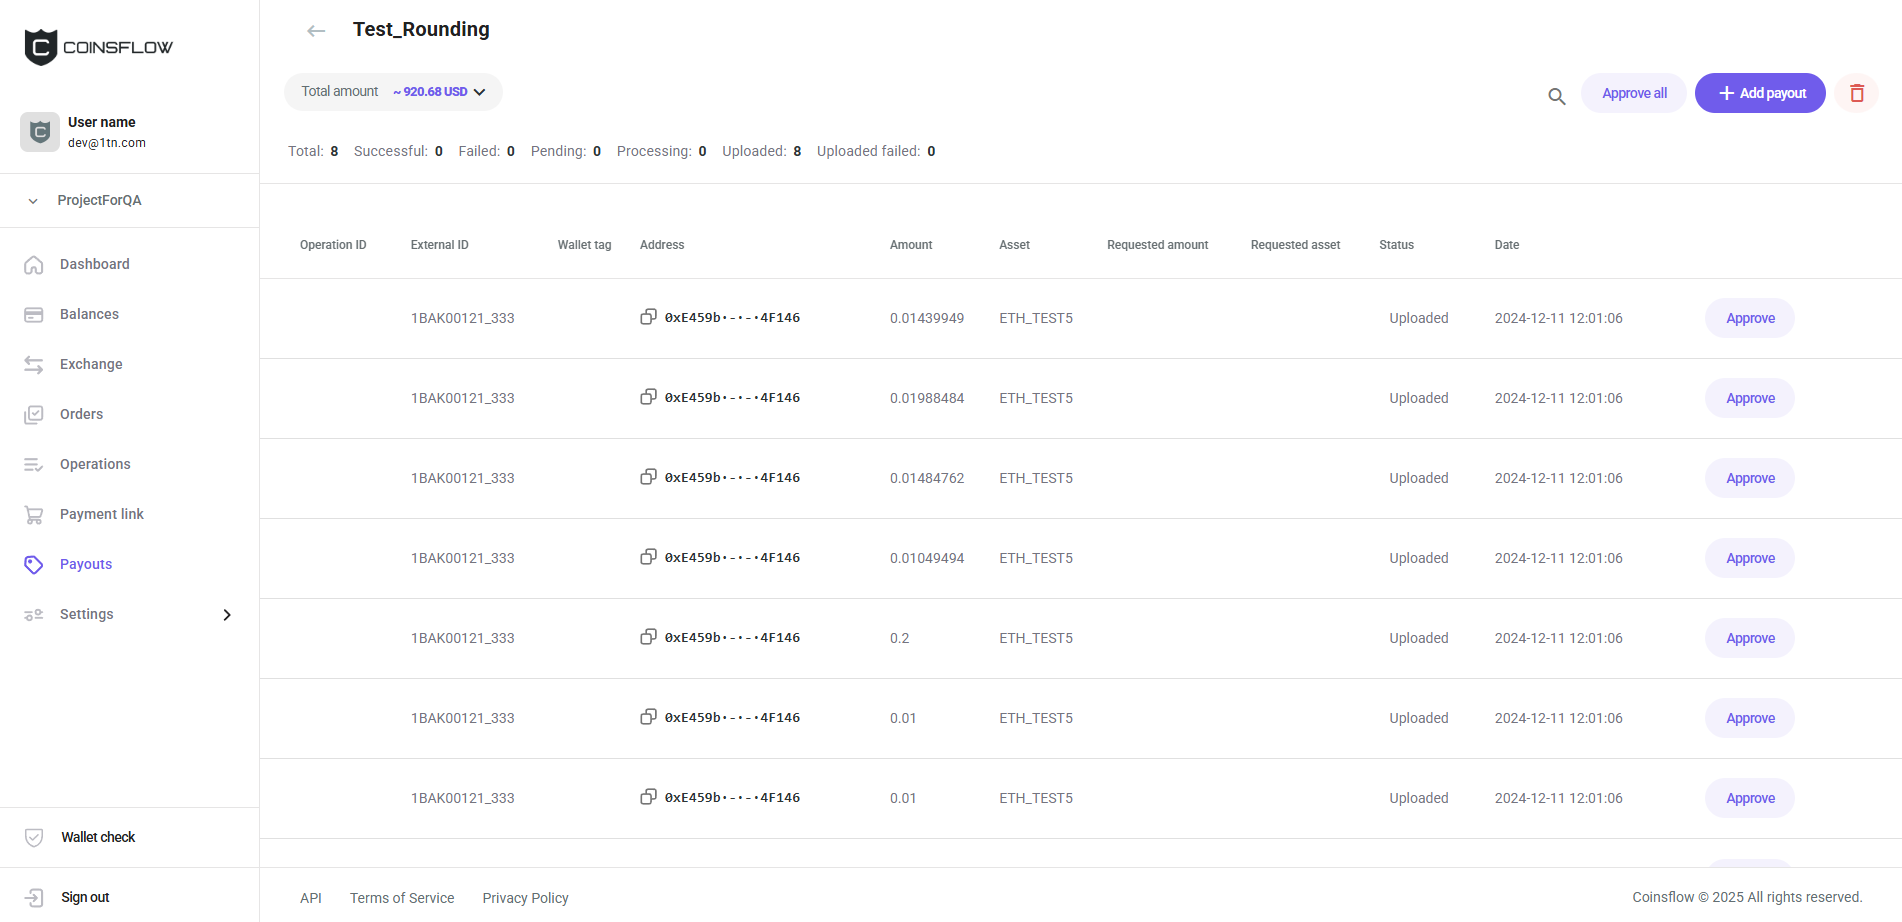The height and width of the screenshot is (922, 1902).
Task: Open the Balances page
Action: (x=89, y=314)
